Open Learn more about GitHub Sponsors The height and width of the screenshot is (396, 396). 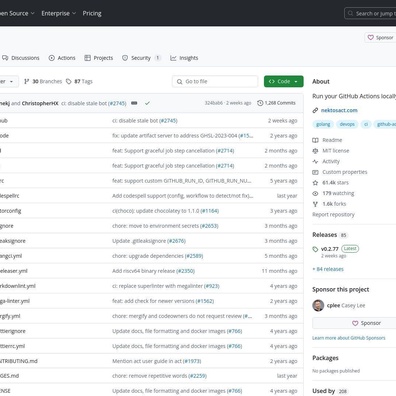(x=349, y=338)
